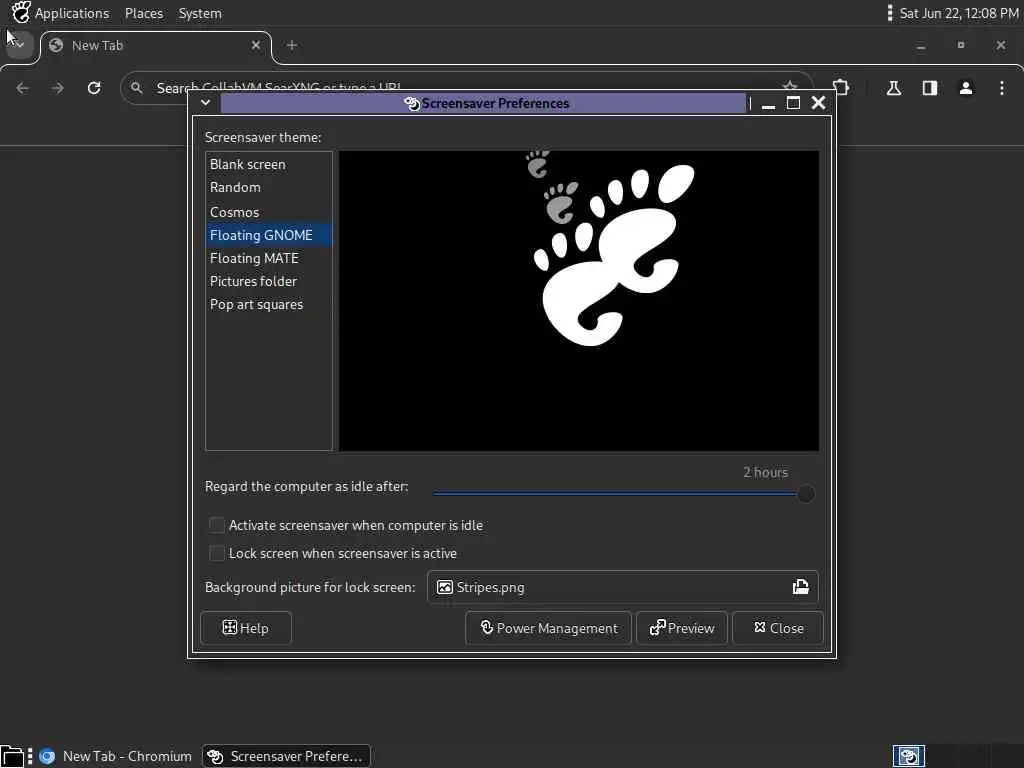Enable Lock screen when screensaver is active
1024x768 pixels.
click(217, 553)
